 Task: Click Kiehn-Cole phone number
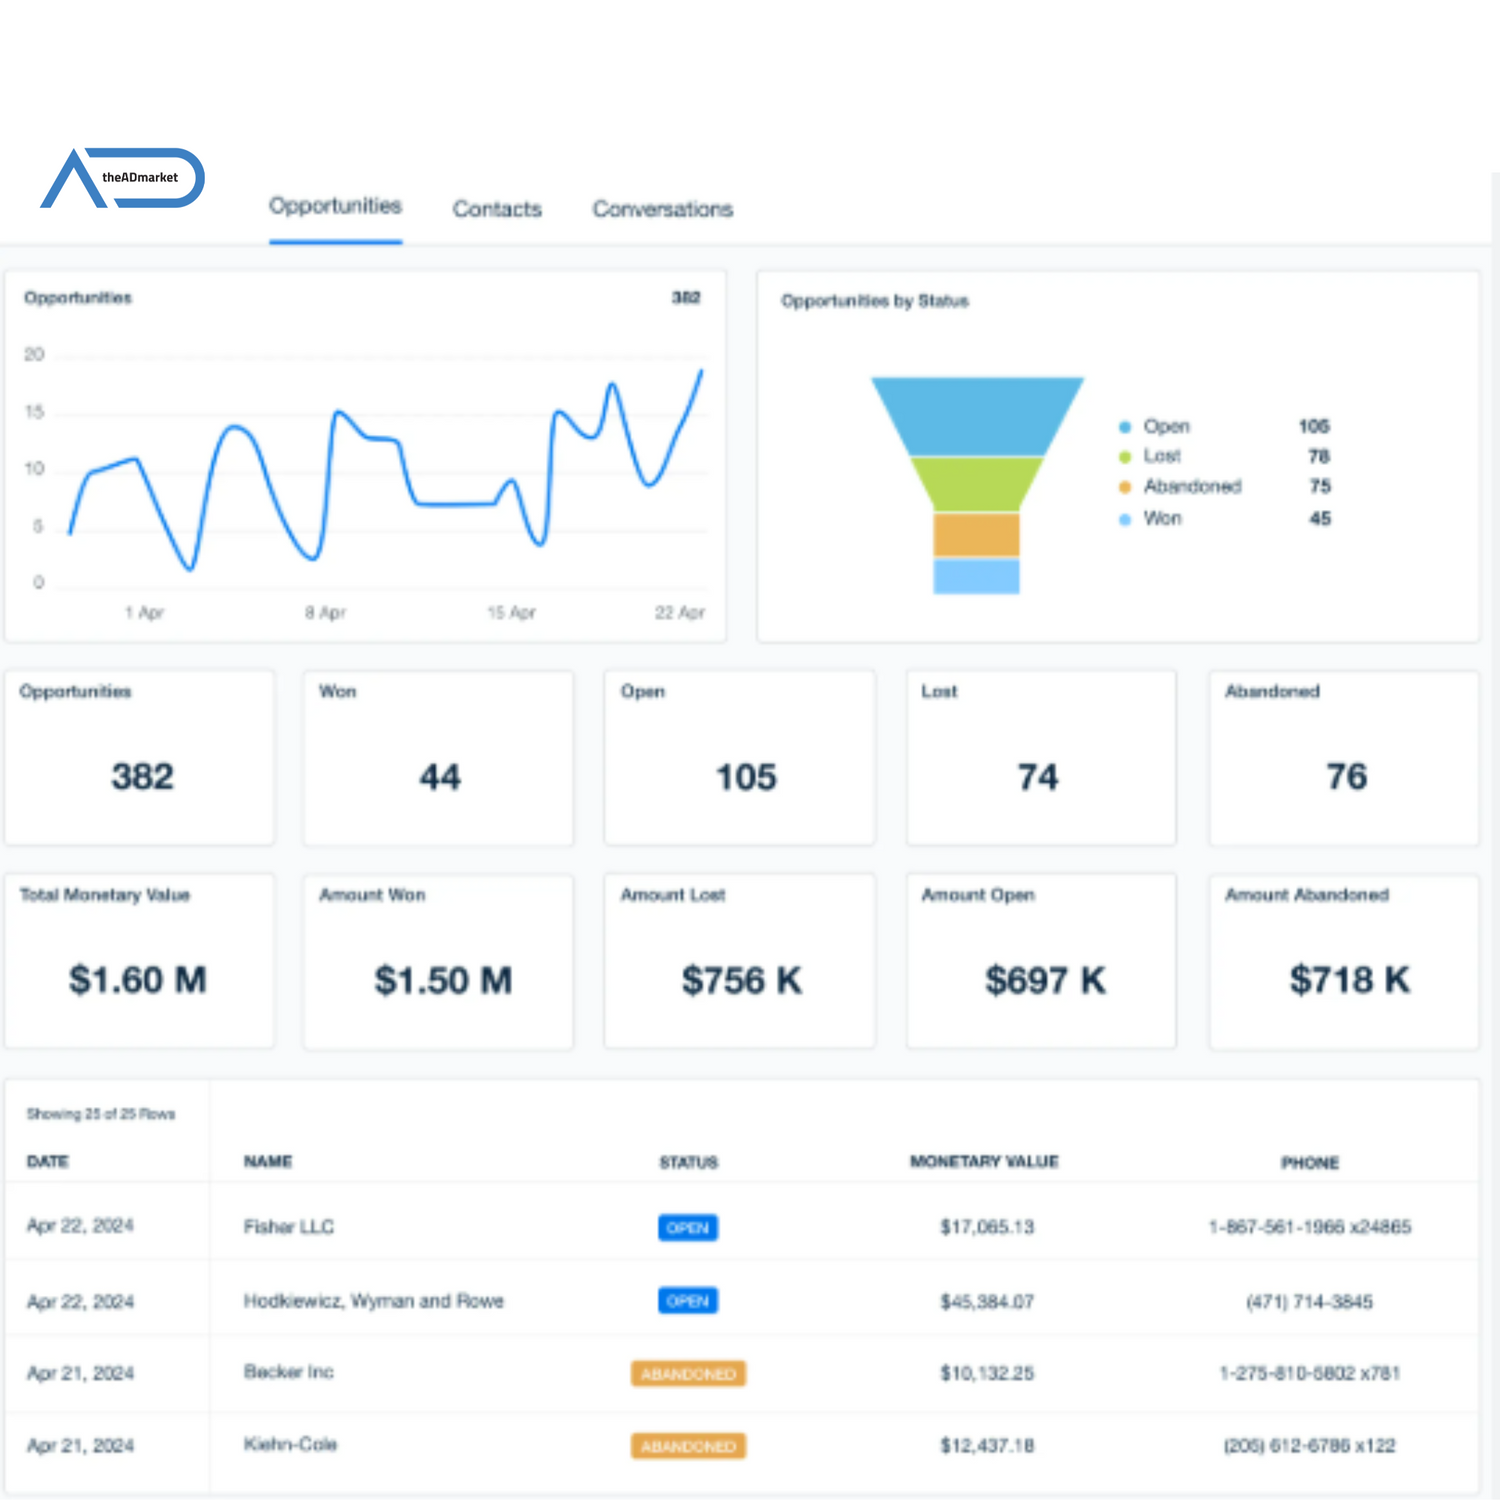click(x=1309, y=1446)
